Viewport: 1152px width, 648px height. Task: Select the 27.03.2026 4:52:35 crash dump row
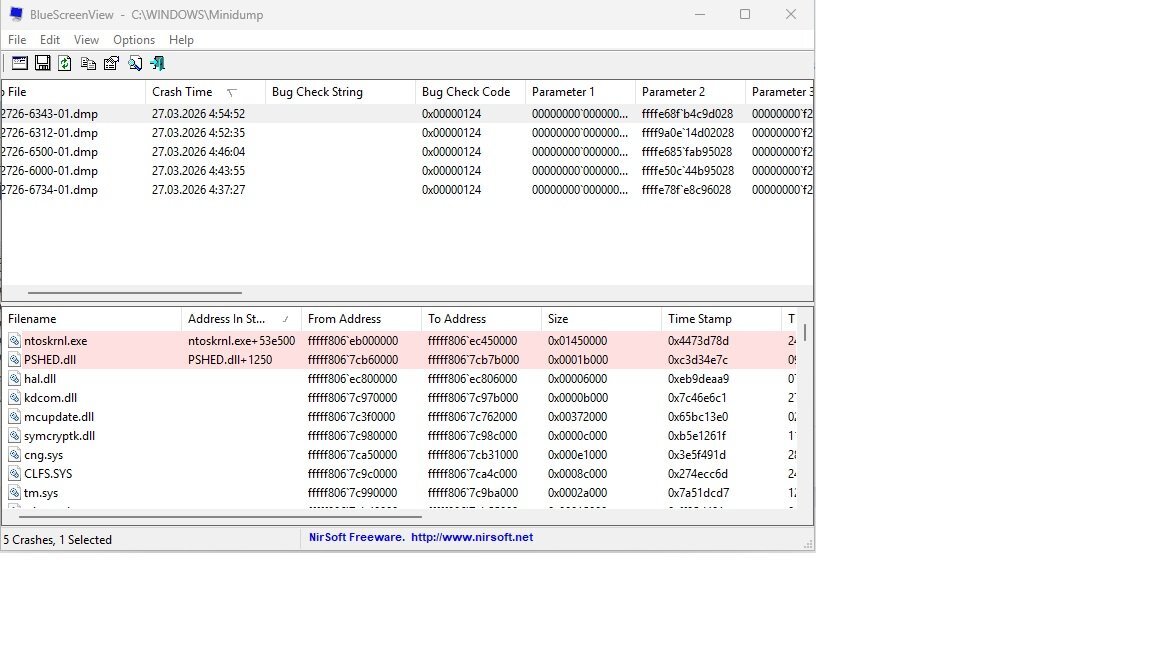point(198,133)
